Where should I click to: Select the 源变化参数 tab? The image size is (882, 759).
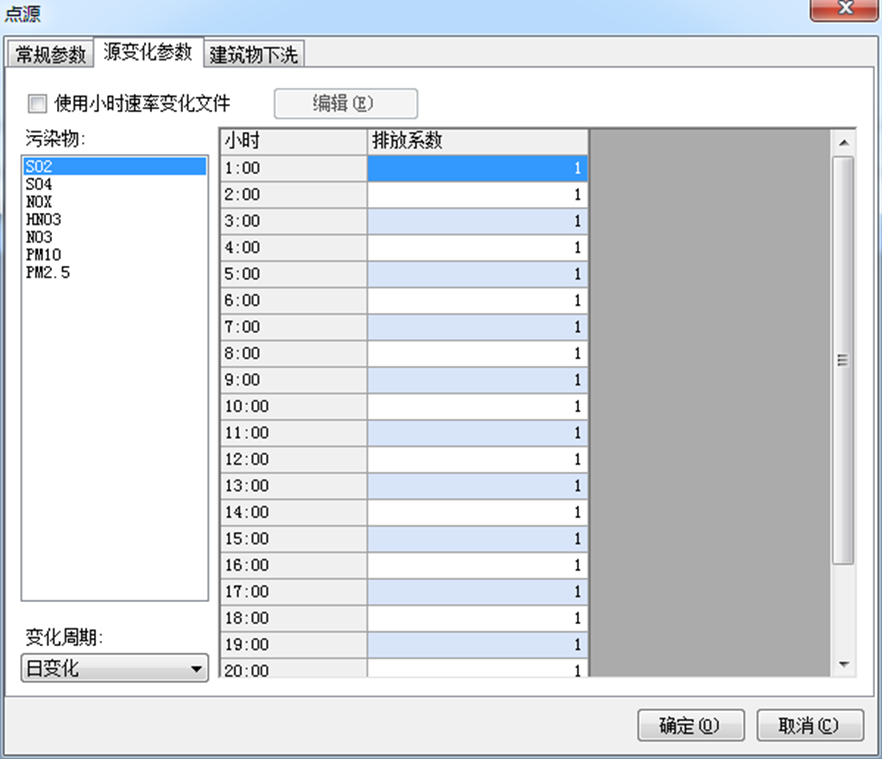tap(147, 53)
